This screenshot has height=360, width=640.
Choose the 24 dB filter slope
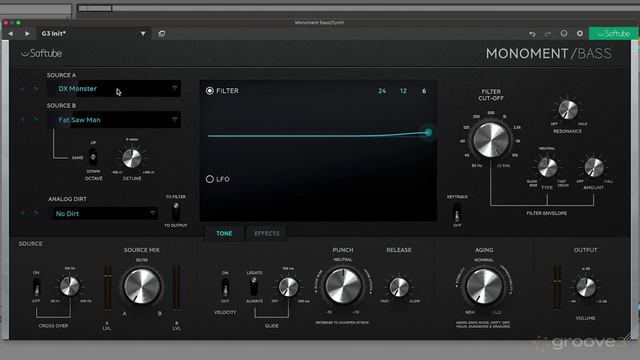pos(382,91)
